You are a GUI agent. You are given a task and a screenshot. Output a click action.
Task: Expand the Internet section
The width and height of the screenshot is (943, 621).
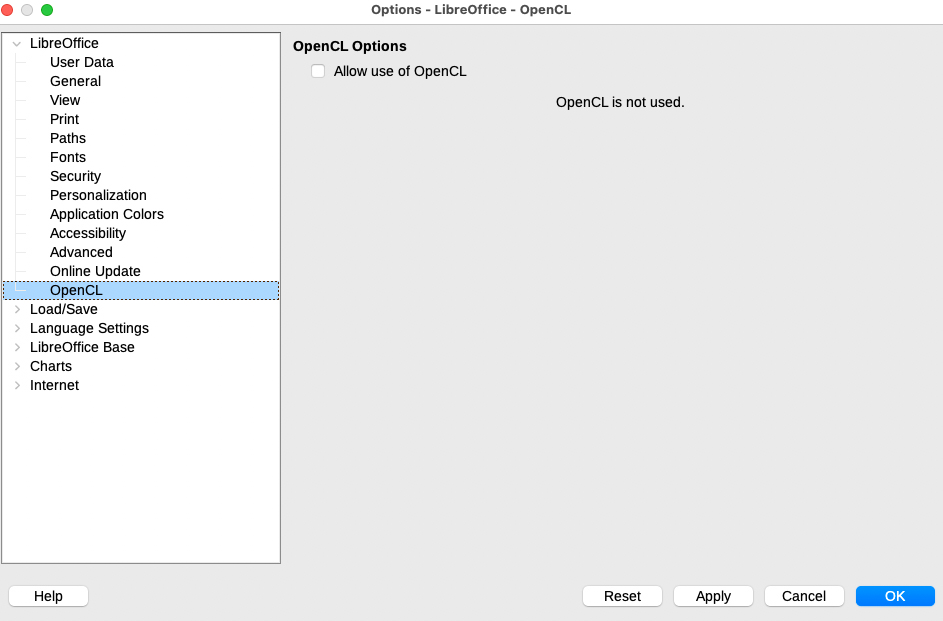click(17, 385)
